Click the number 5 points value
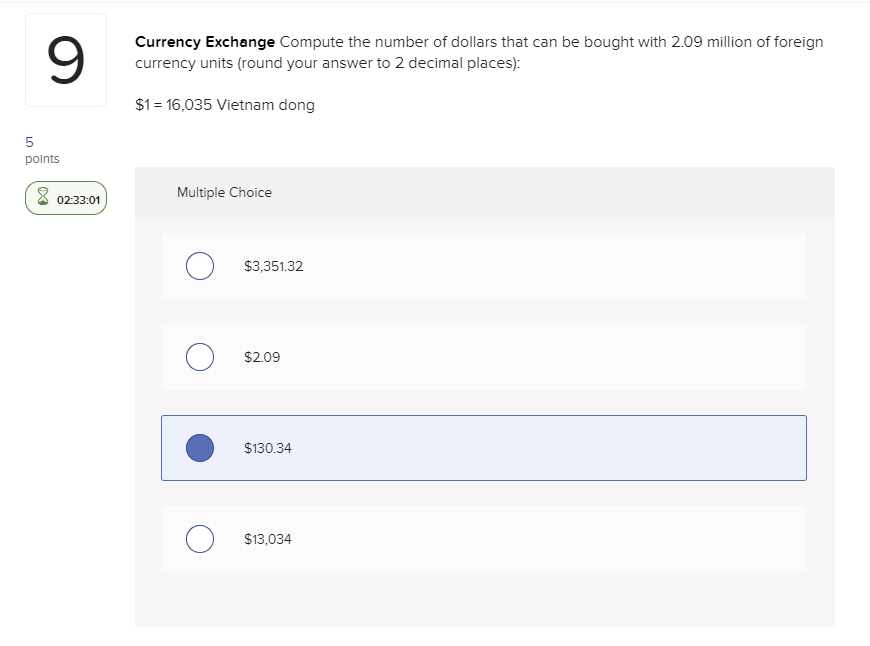This screenshot has height=646, width=870. [x=29, y=142]
